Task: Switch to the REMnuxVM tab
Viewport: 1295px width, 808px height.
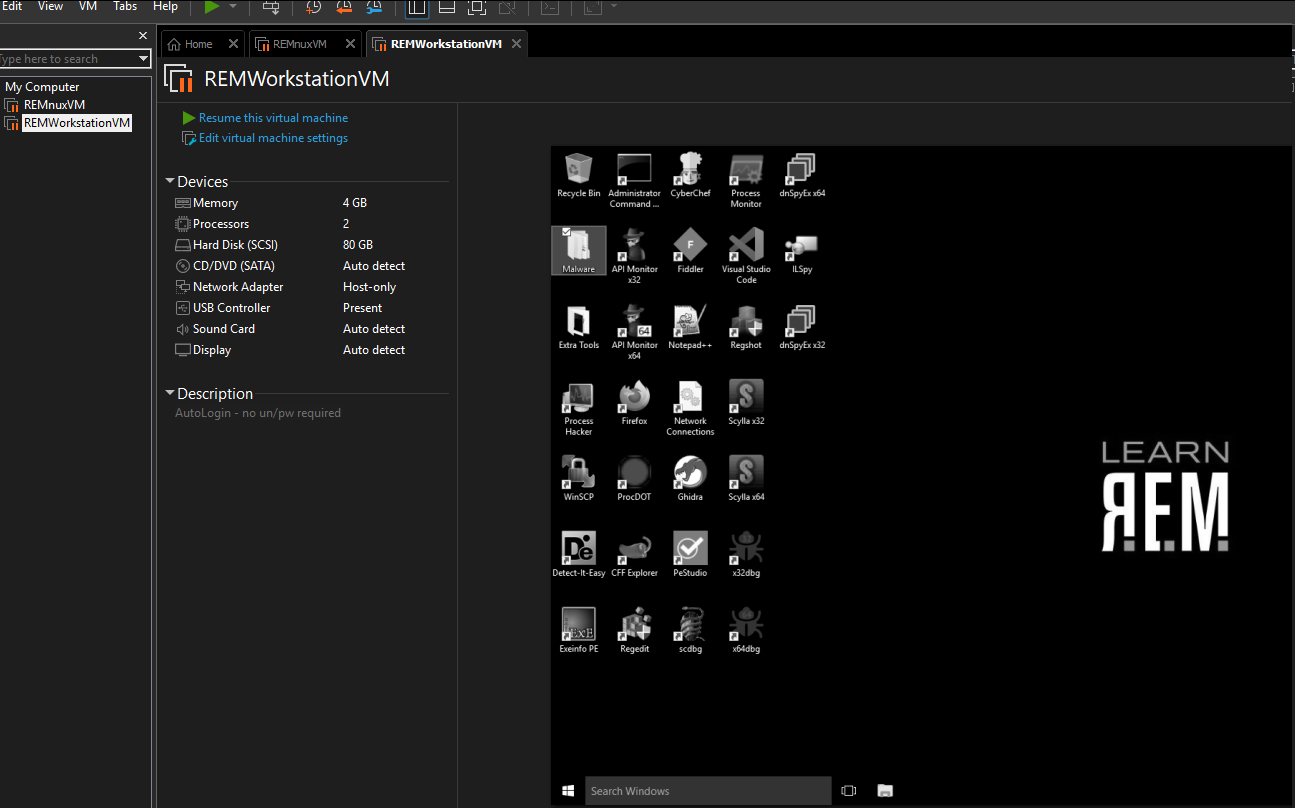Action: coord(299,44)
